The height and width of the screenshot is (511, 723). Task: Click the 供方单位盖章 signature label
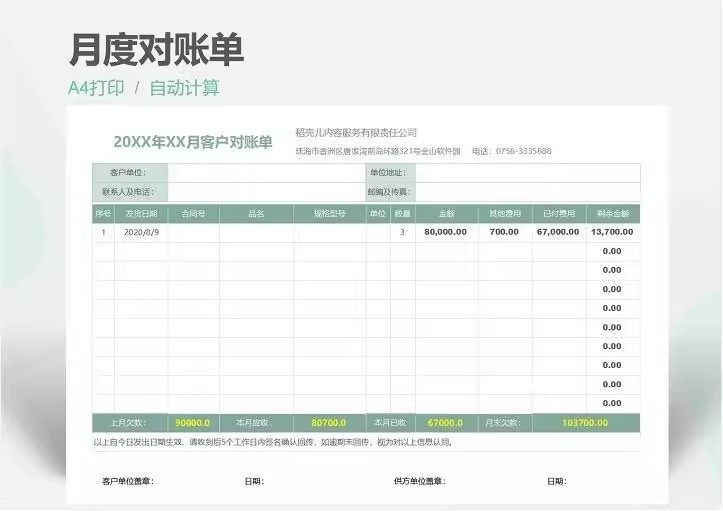(420, 481)
